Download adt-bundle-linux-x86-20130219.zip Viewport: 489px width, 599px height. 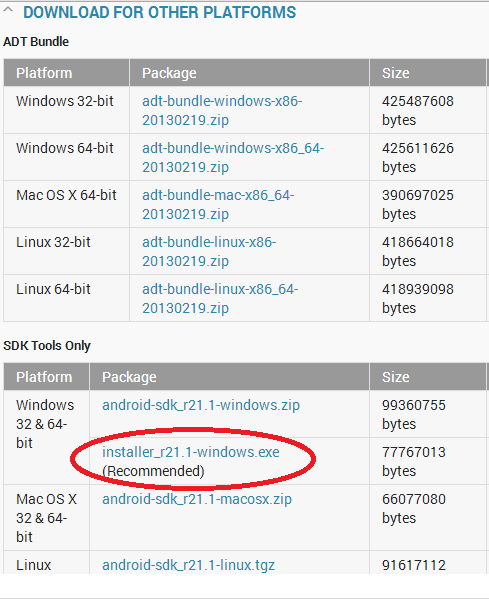click(209, 251)
